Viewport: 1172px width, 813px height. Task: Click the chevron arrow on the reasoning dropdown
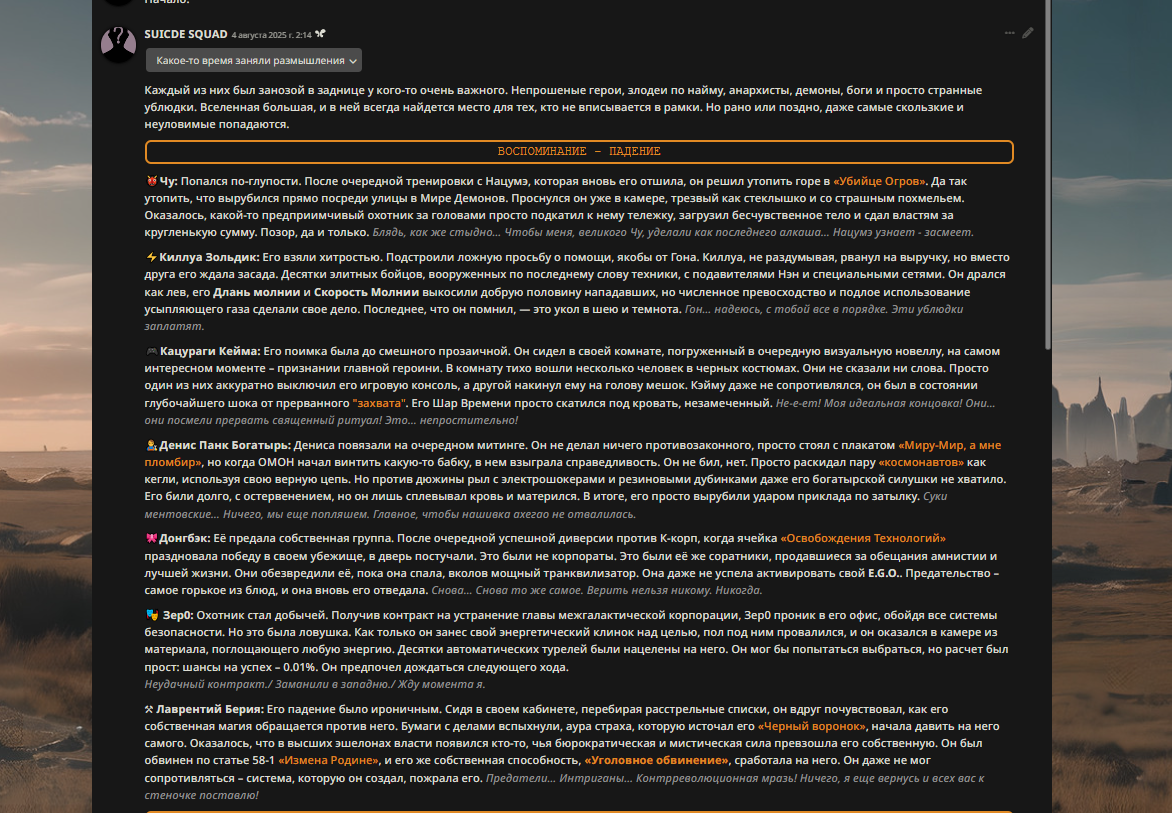pyautogui.click(x=353, y=61)
